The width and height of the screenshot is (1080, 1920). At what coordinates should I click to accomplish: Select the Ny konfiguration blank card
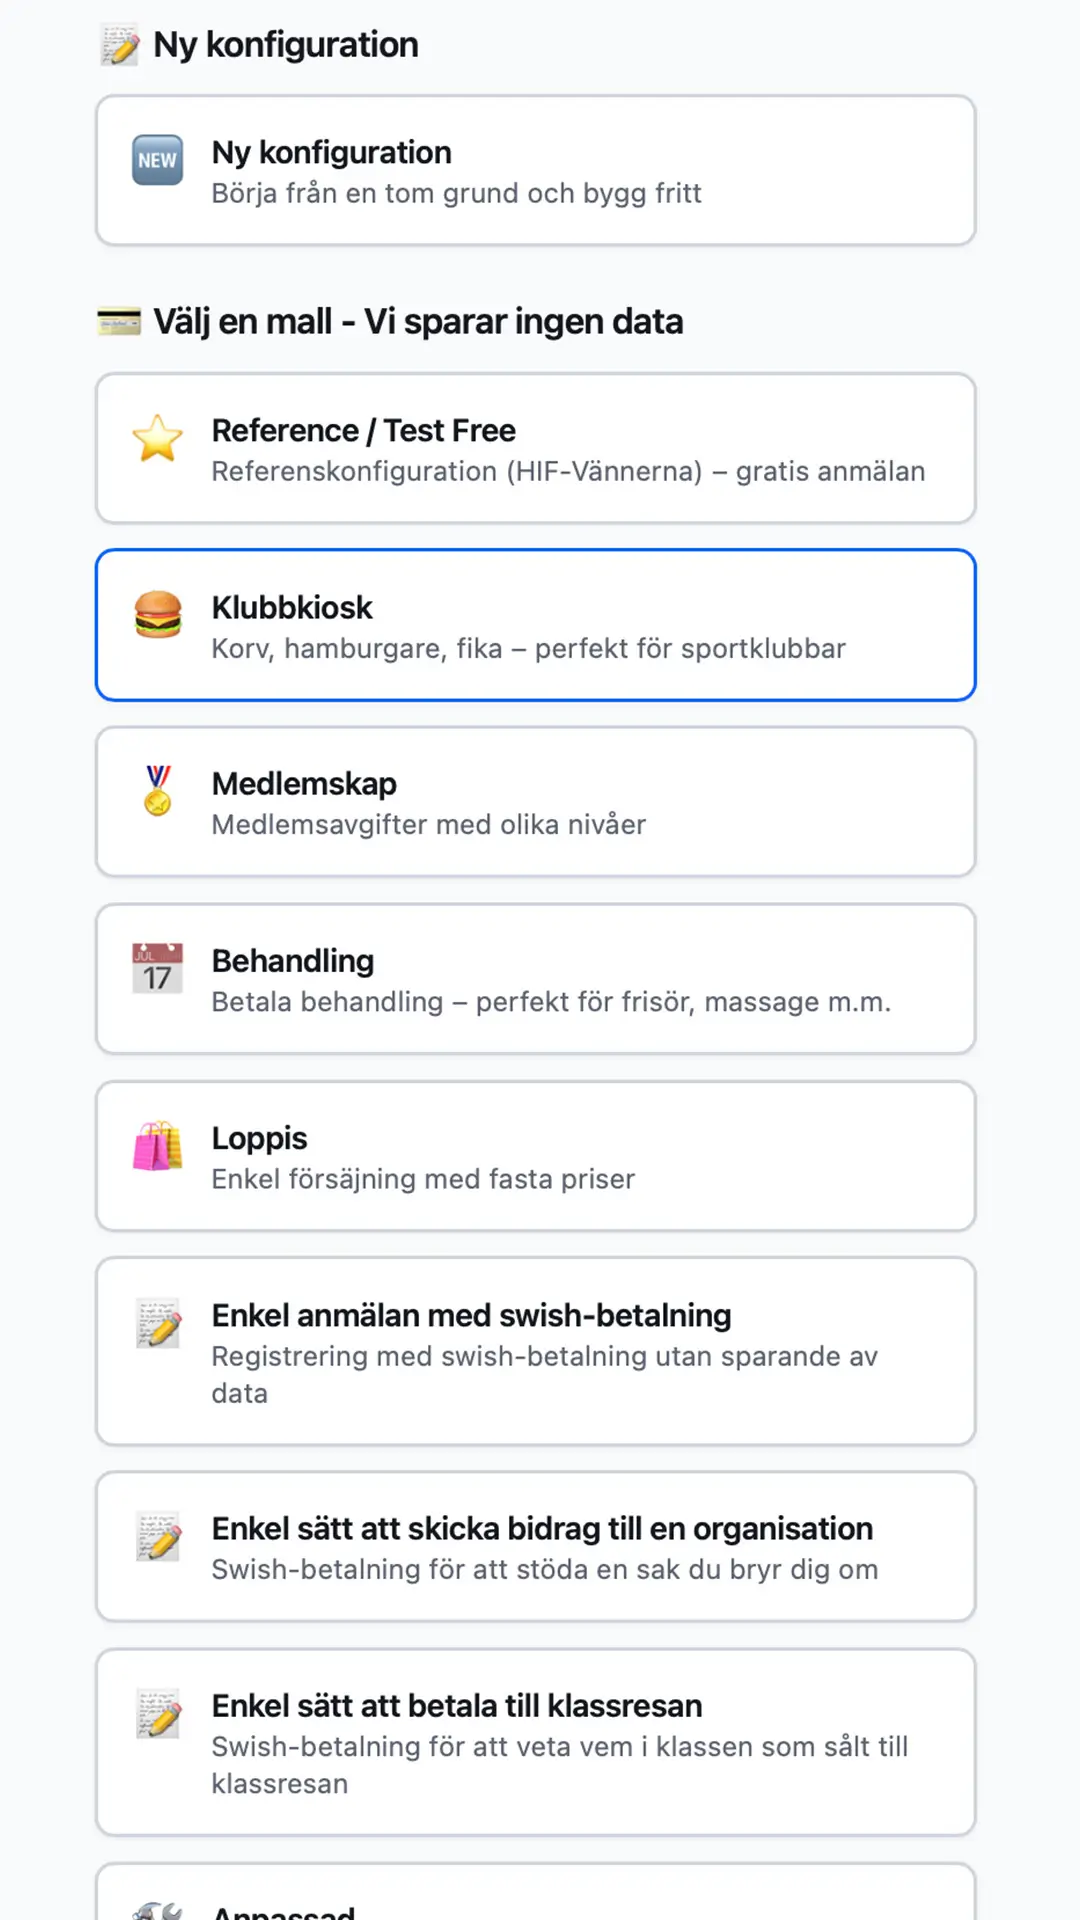pos(536,170)
